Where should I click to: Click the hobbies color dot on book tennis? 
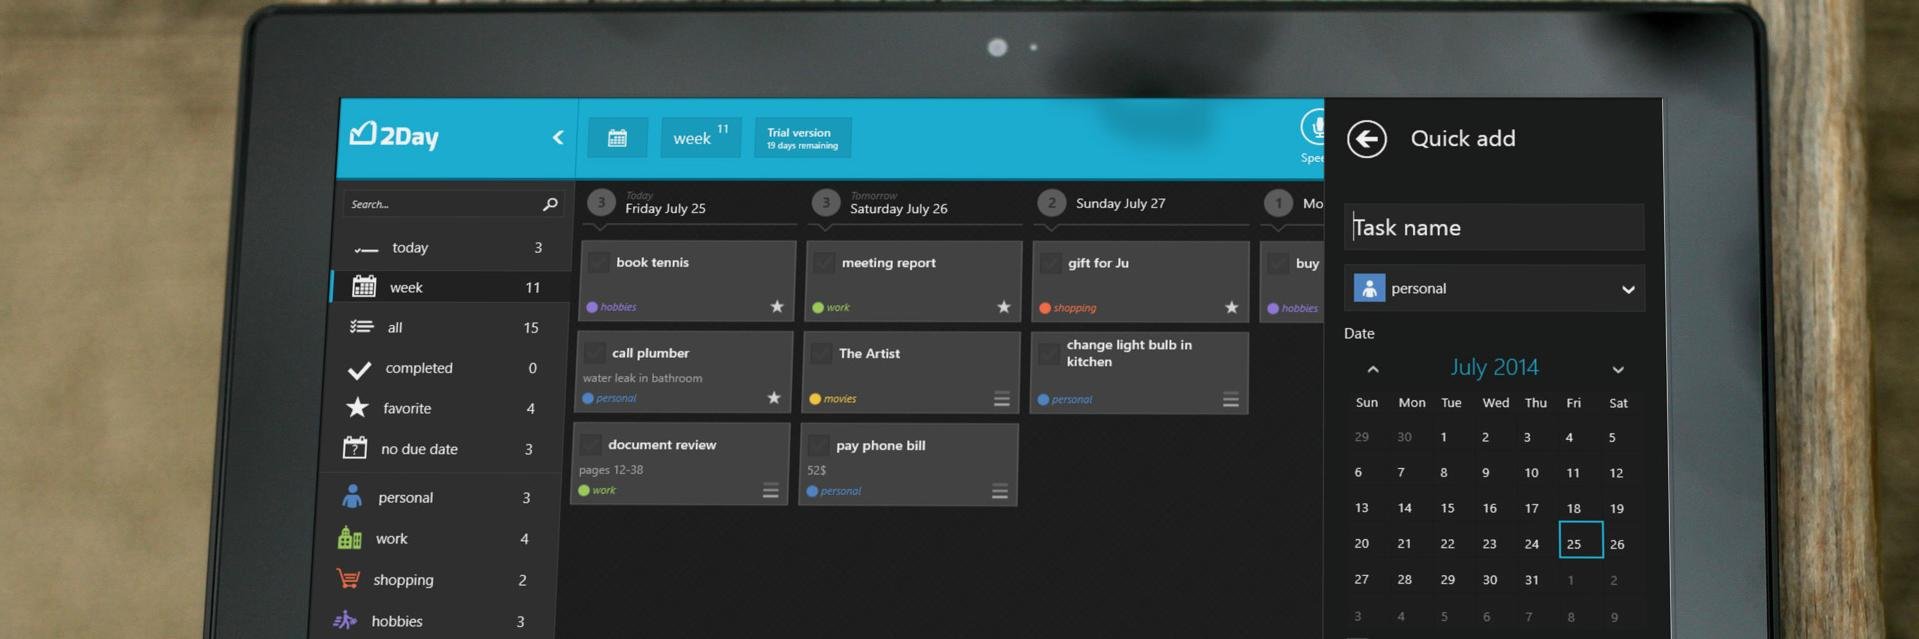592,307
